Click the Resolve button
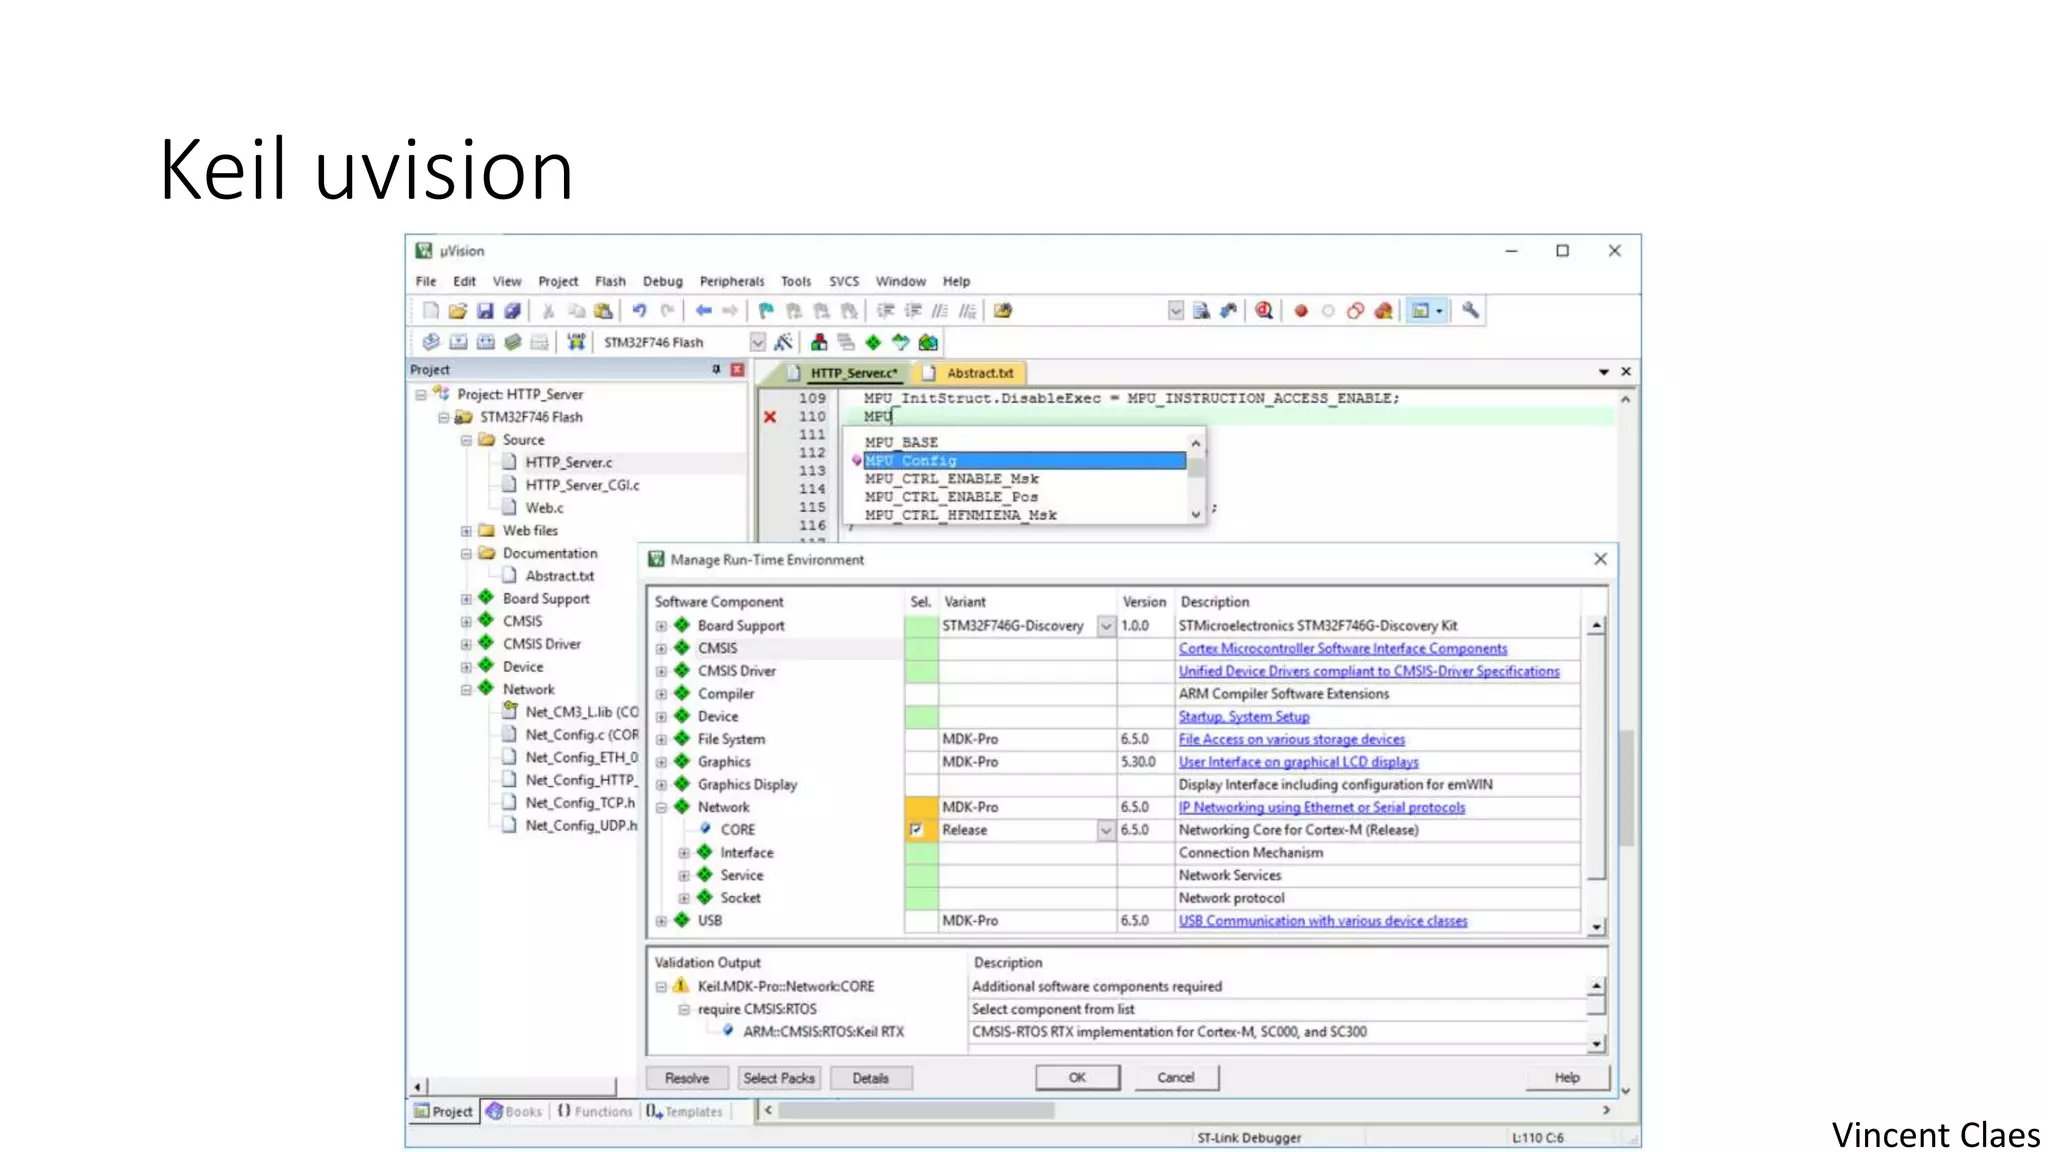The image size is (2048, 1152). 687,1078
